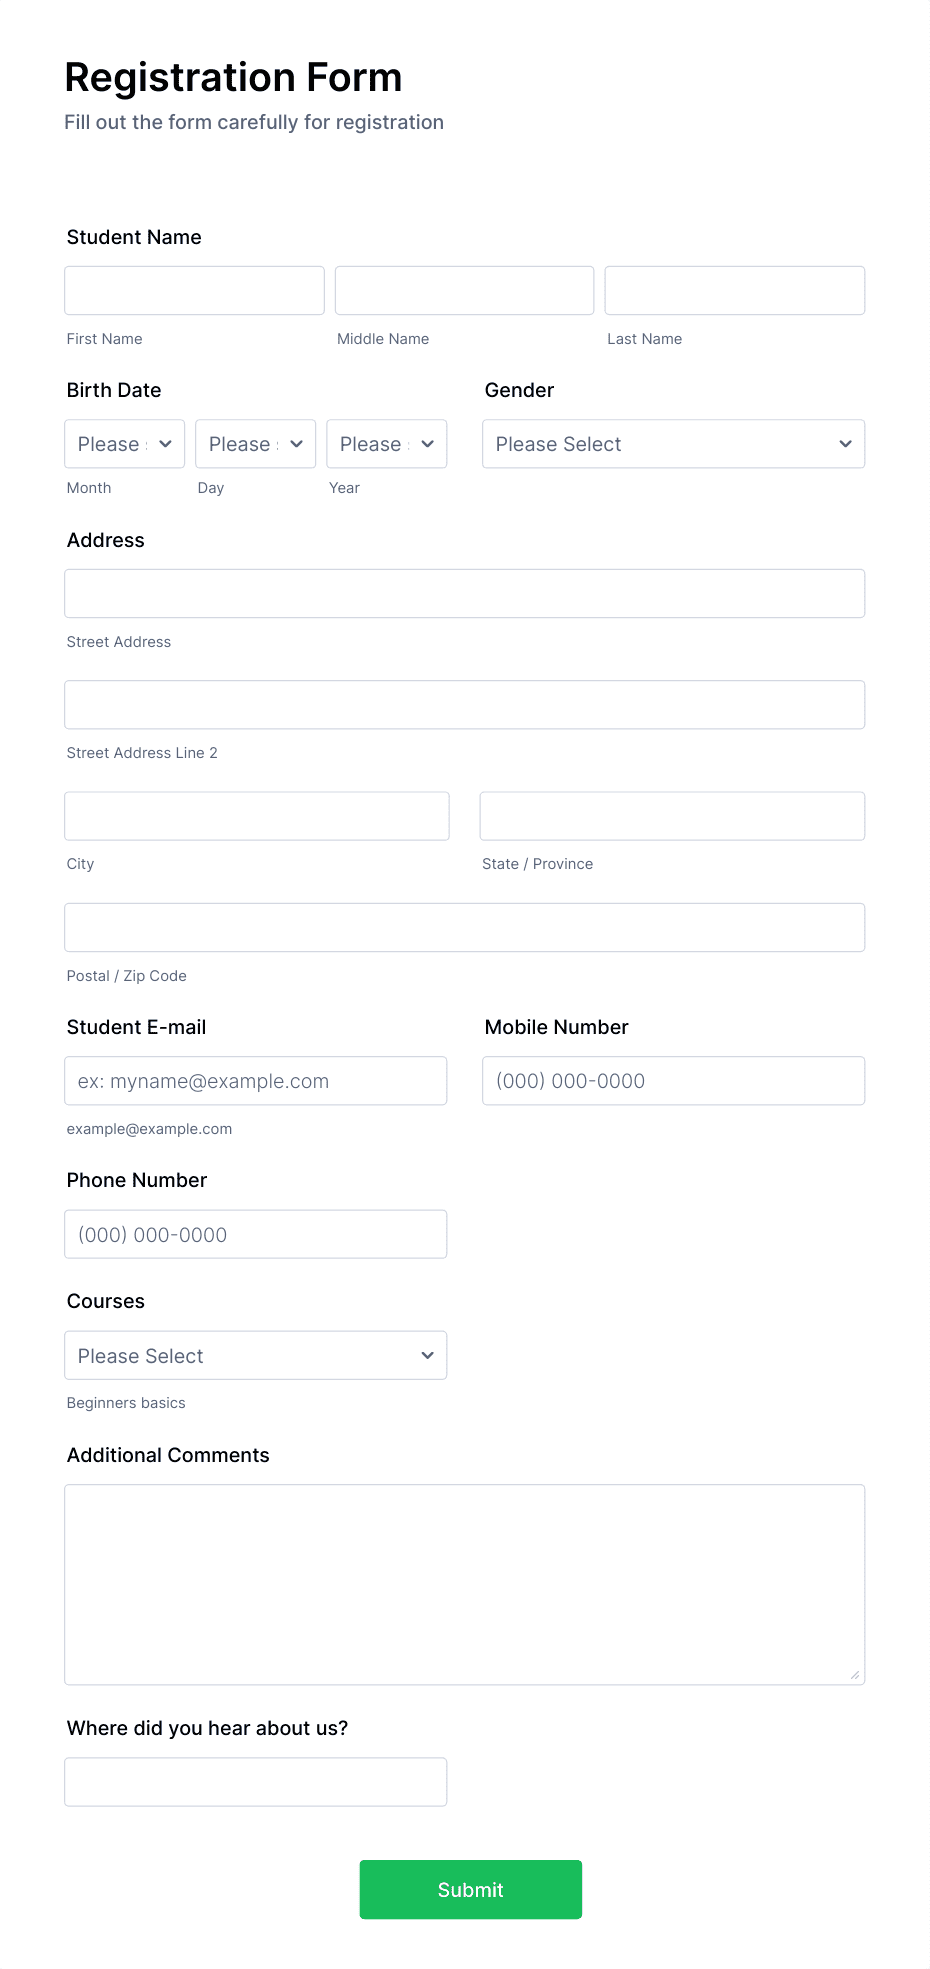This screenshot has width=930, height=1969.
Task: Click the Last Name input field
Action: point(734,290)
